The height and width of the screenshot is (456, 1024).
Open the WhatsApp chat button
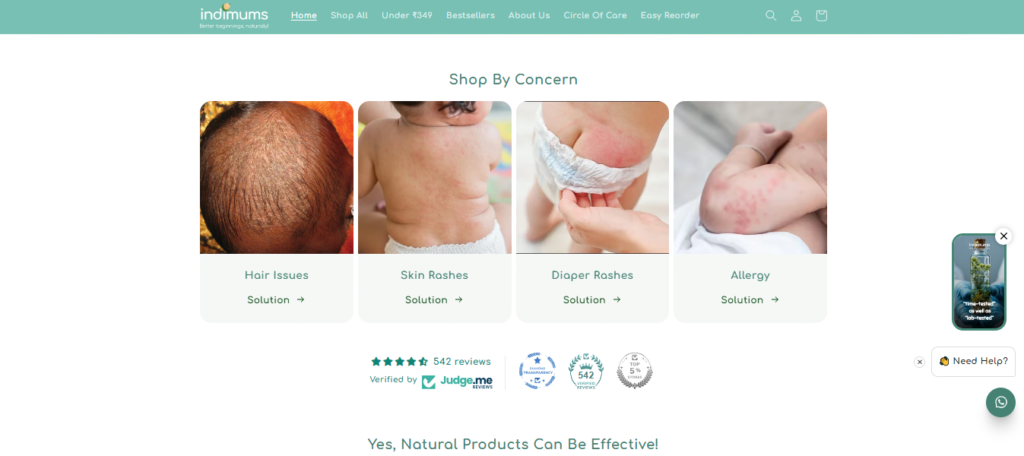[1000, 402]
